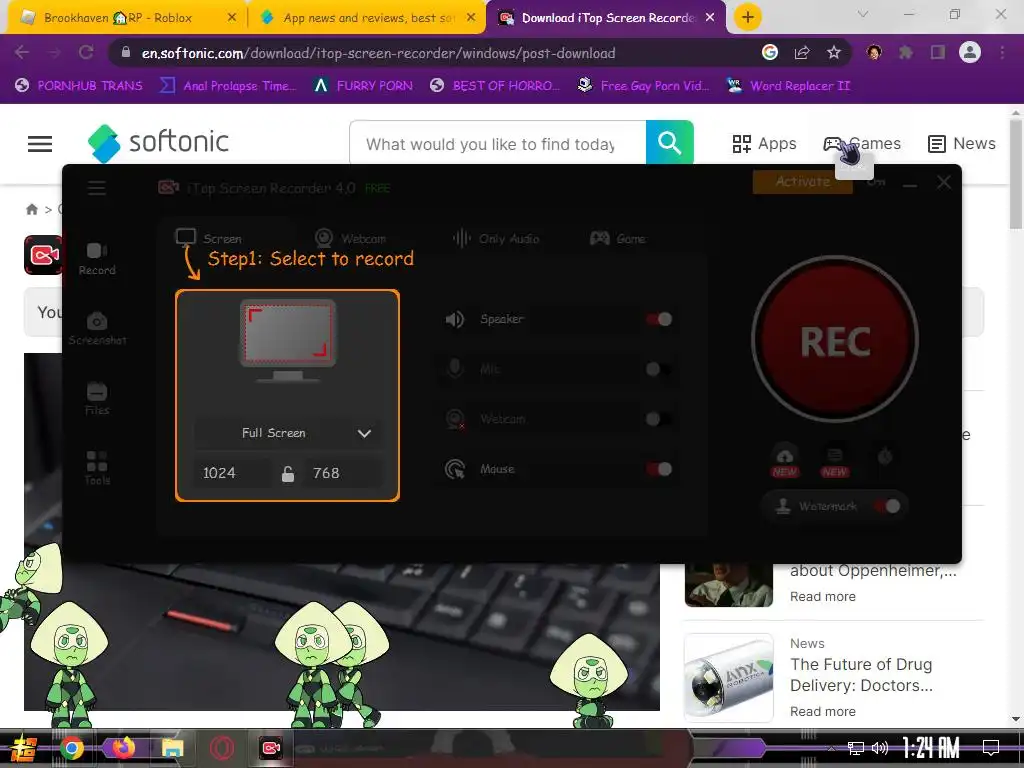Select the Screen recording tab
The width and height of the screenshot is (1024, 768).
(209, 238)
